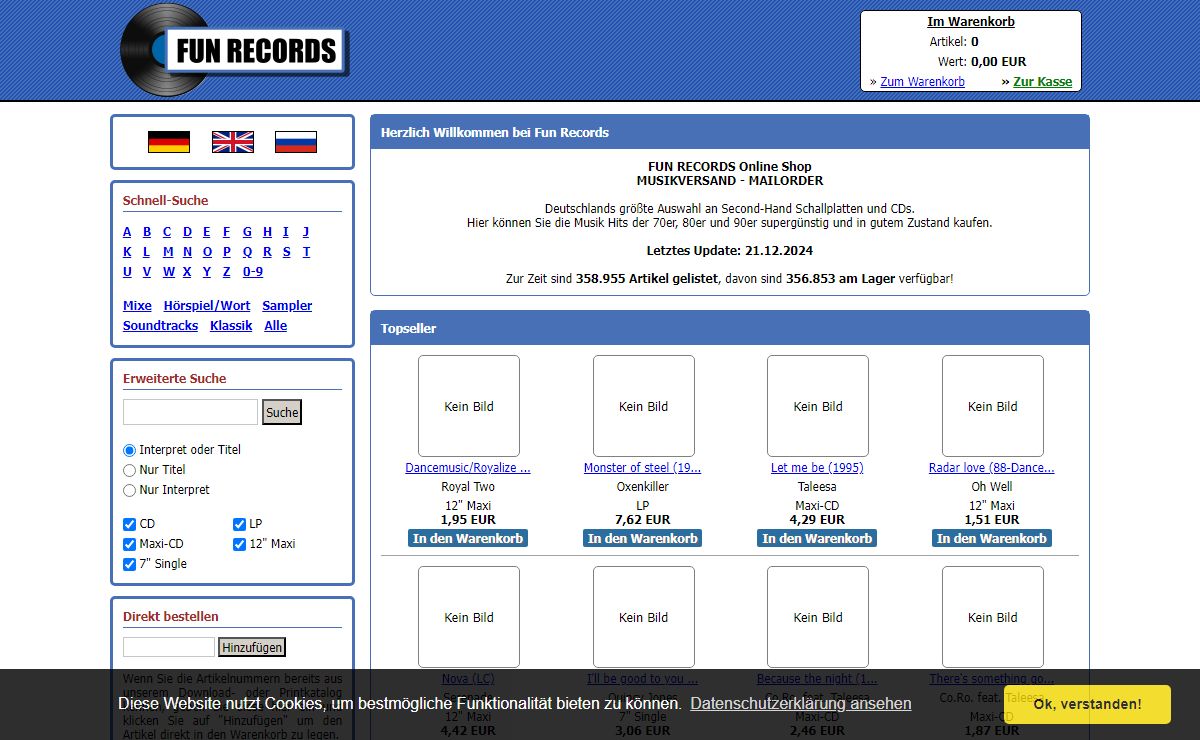1200x740 pixels.
Task: Open the Sampler category link
Action: point(287,306)
